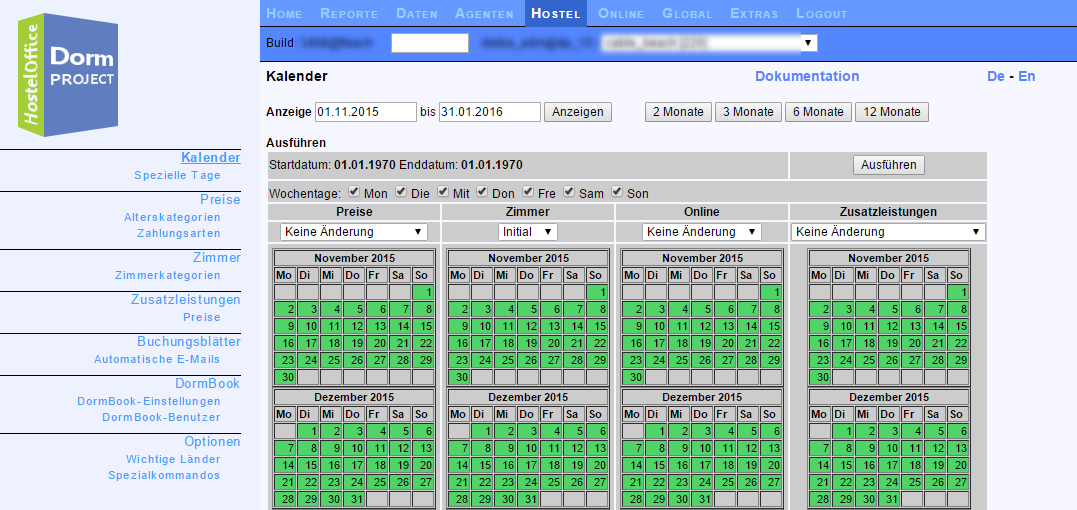The width and height of the screenshot is (1077, 510).
Task: Uncheck the Fre weekday checkbox
Action: 528,191
